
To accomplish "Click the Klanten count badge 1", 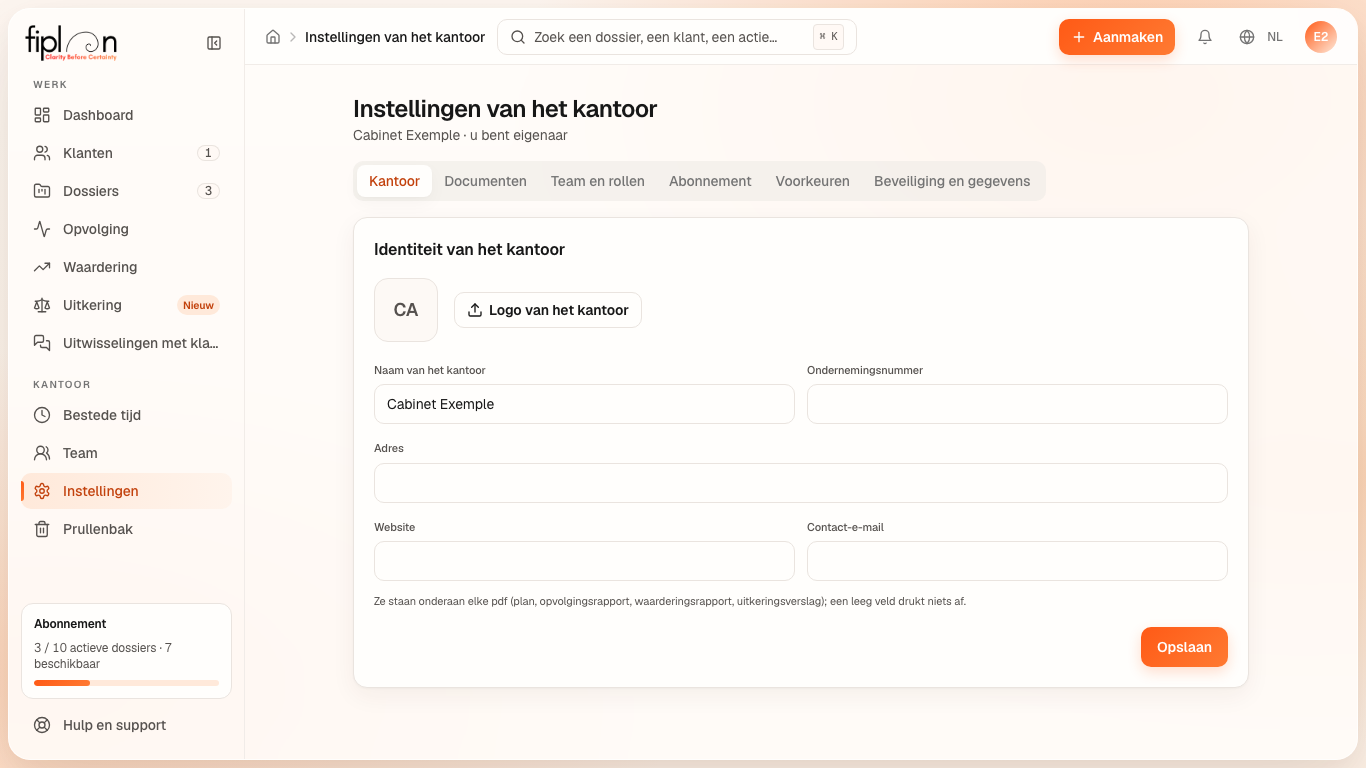I will pyautogui.click(x=208, y=153).
